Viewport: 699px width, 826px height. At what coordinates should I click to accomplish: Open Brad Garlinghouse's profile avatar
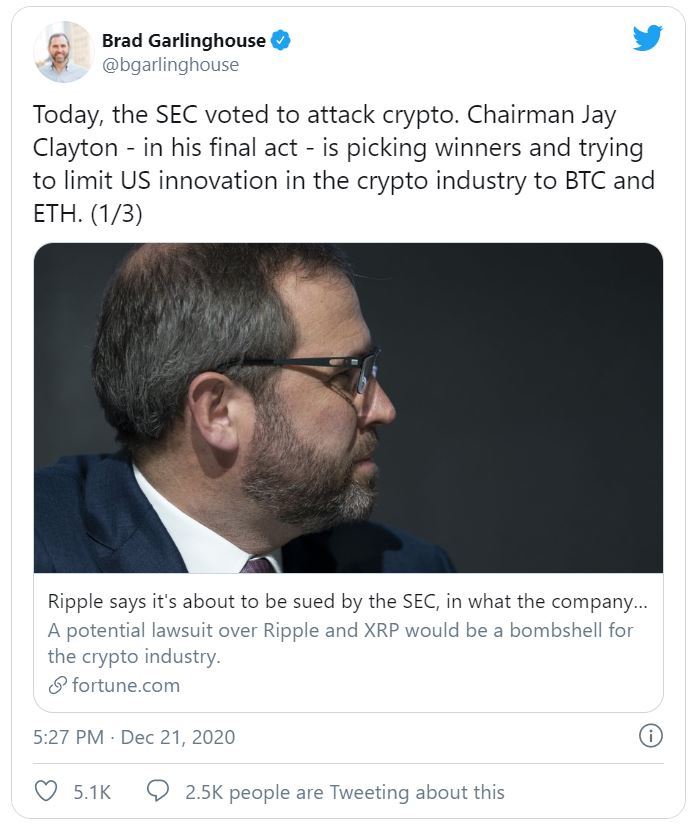63,51
